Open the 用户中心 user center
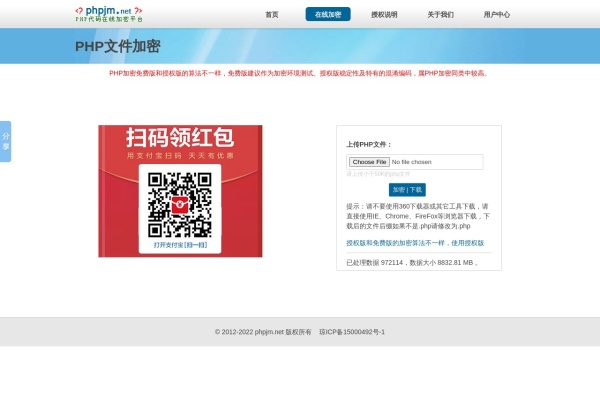 click(497, 15)
